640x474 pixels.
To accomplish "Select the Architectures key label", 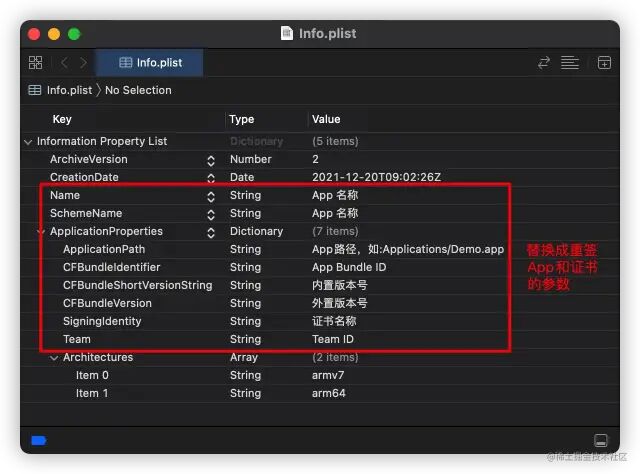I will tap(98, 357).
